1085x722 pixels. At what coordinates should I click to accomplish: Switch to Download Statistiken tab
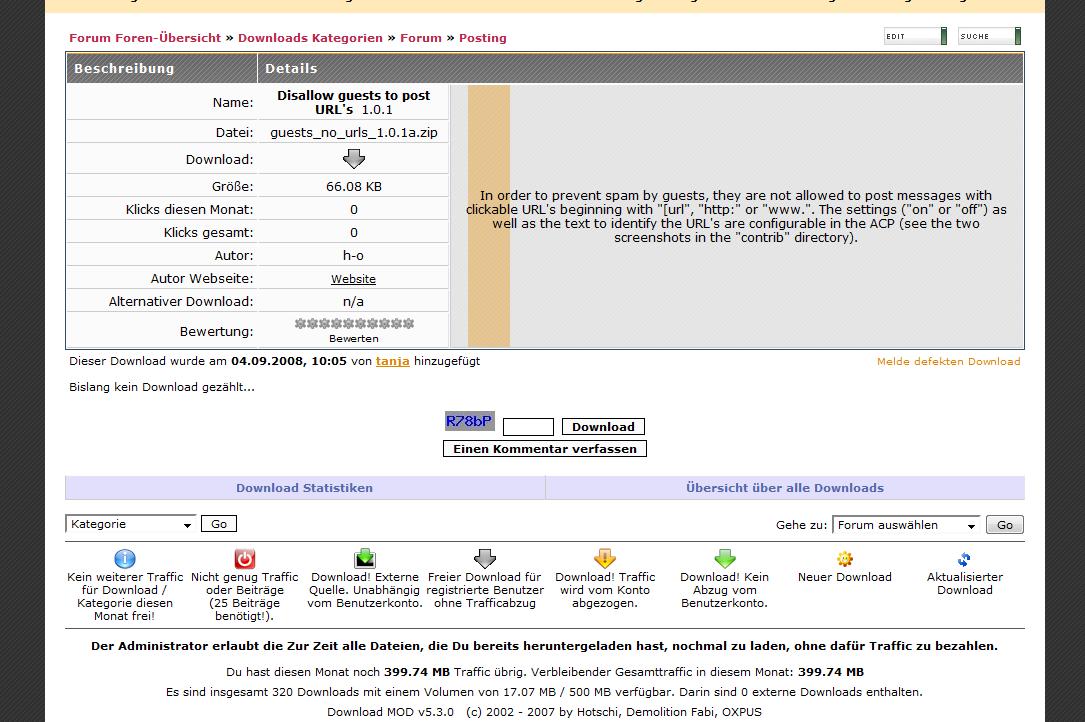click(304, 488)
